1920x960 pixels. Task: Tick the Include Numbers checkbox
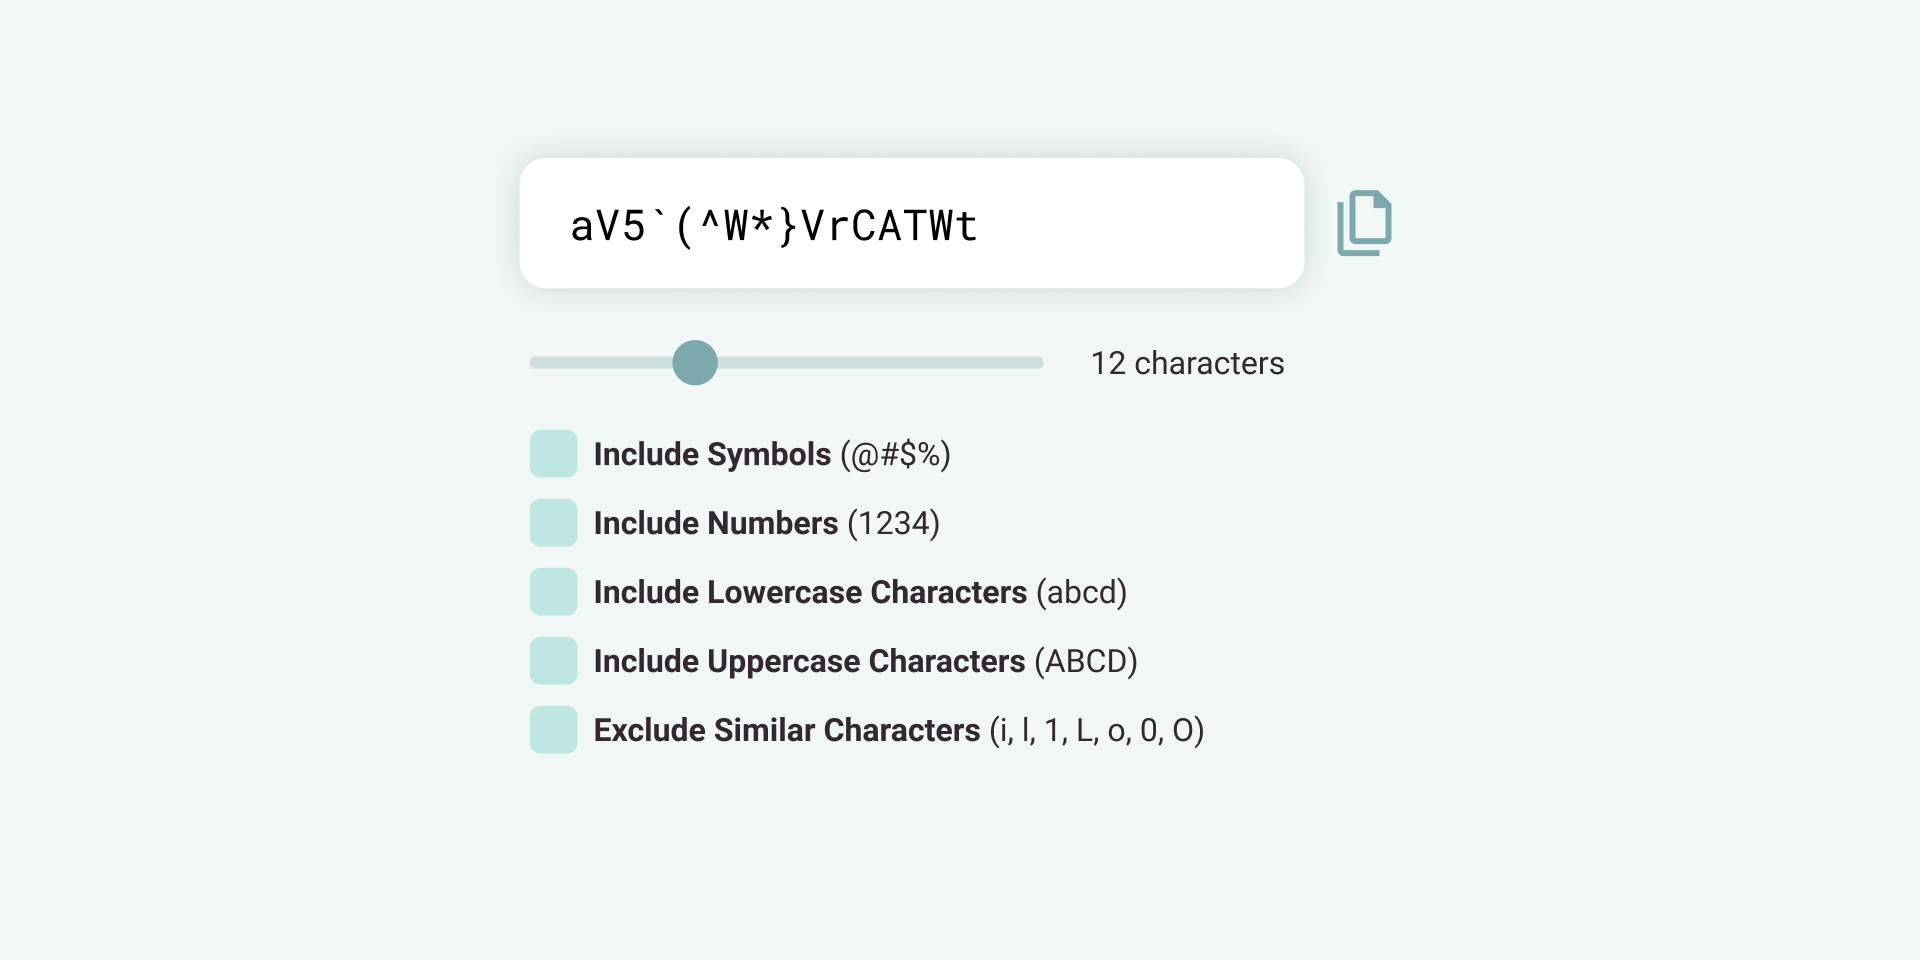tap(553, 523)
